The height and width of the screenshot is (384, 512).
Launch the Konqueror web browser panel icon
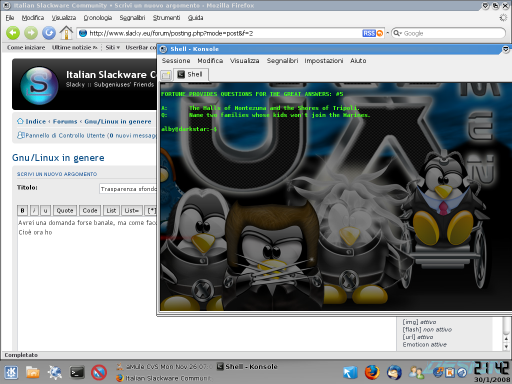55,372
